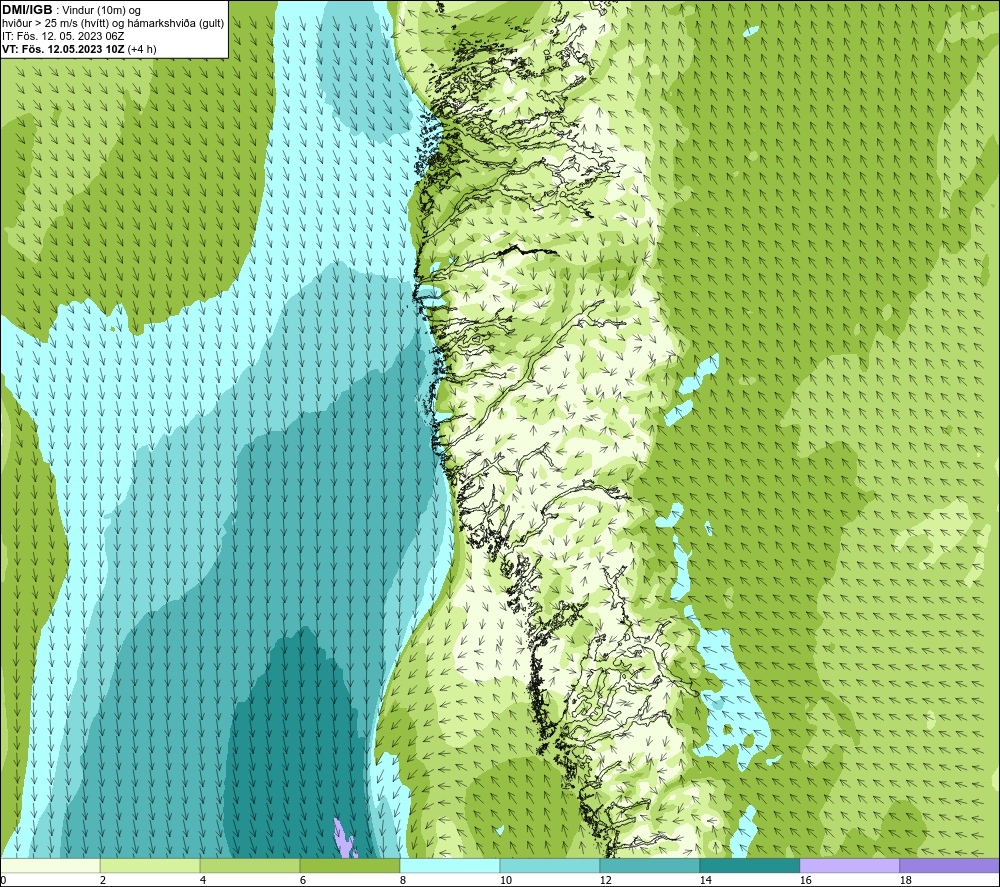Click the 8–10 m/s light cyan legend swatch
The image size is (1000, 887).
tap(450, 865)
